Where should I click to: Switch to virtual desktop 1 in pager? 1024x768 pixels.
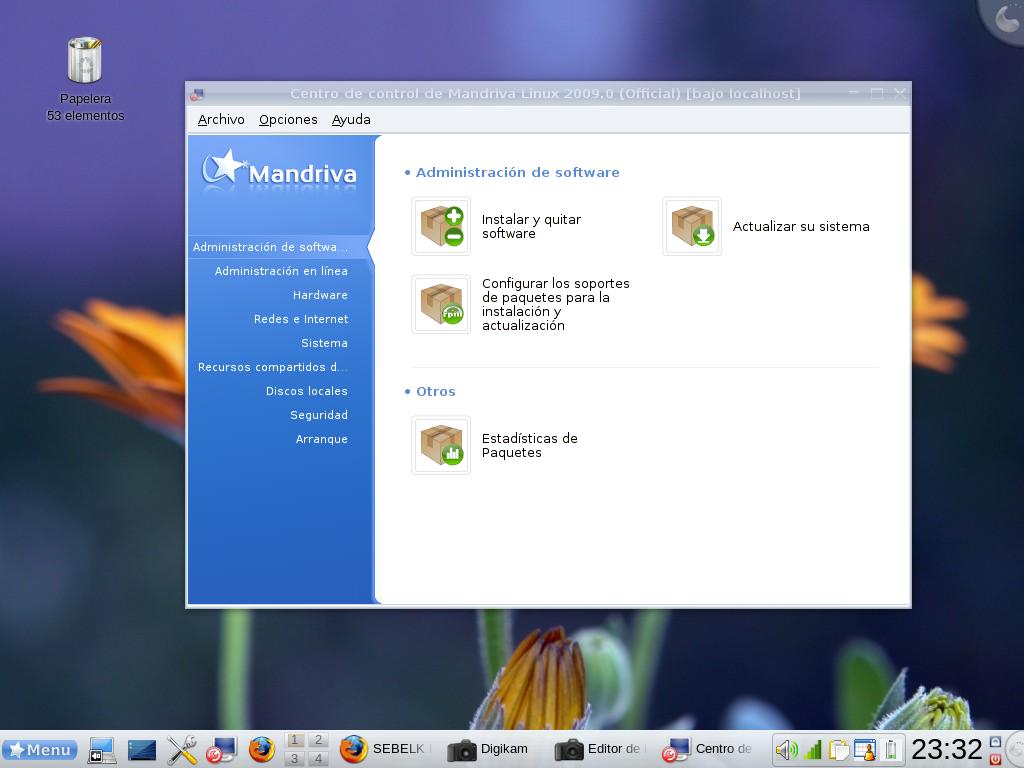pos(295,740)
